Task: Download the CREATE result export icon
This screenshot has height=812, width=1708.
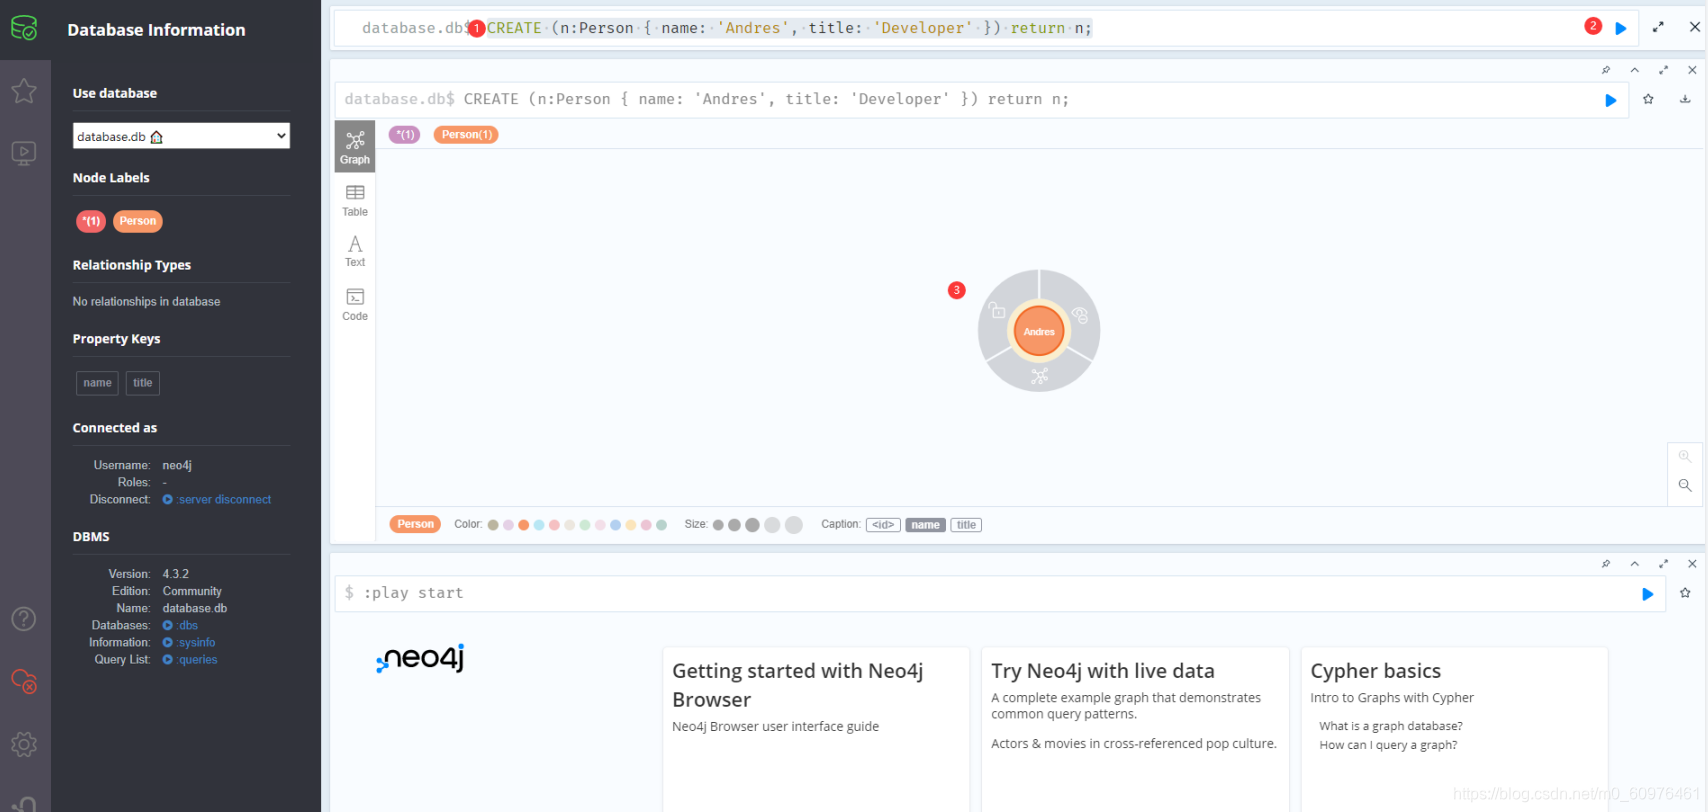Action: click(x=1685, y=99)
